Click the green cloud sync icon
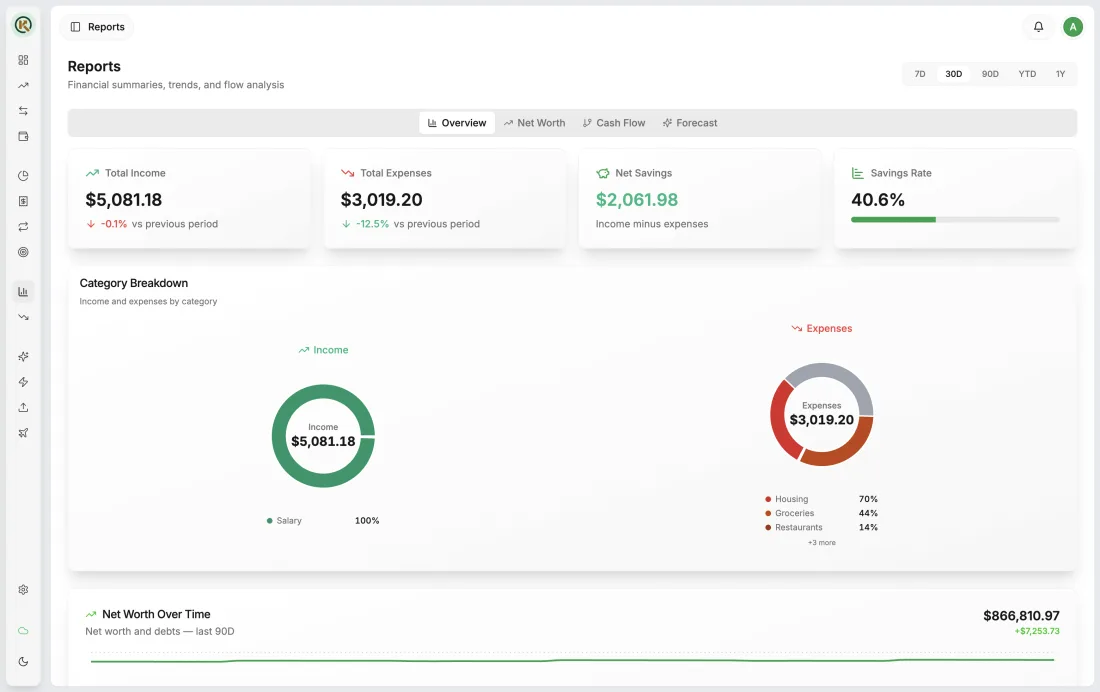The width and height of the screenshot is (1100, 692). coord(23,631)
